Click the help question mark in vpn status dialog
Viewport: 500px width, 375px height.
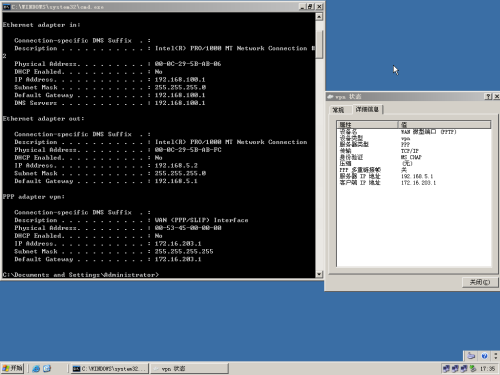click(488, 96)
